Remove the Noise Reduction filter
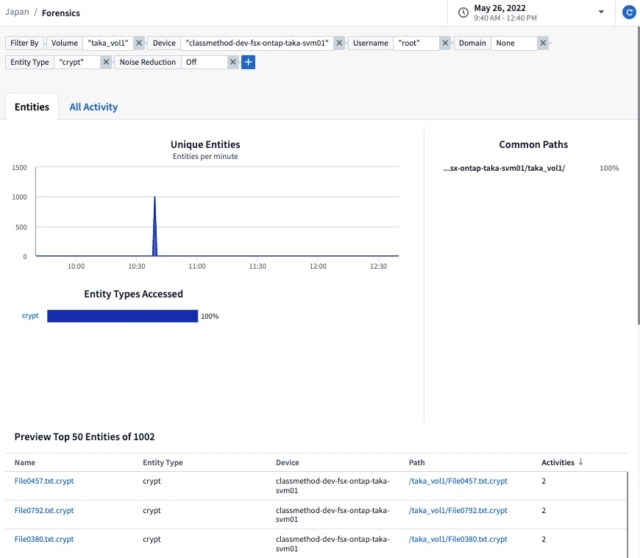The height and width of the screenshot is (558, 640). 233,62
